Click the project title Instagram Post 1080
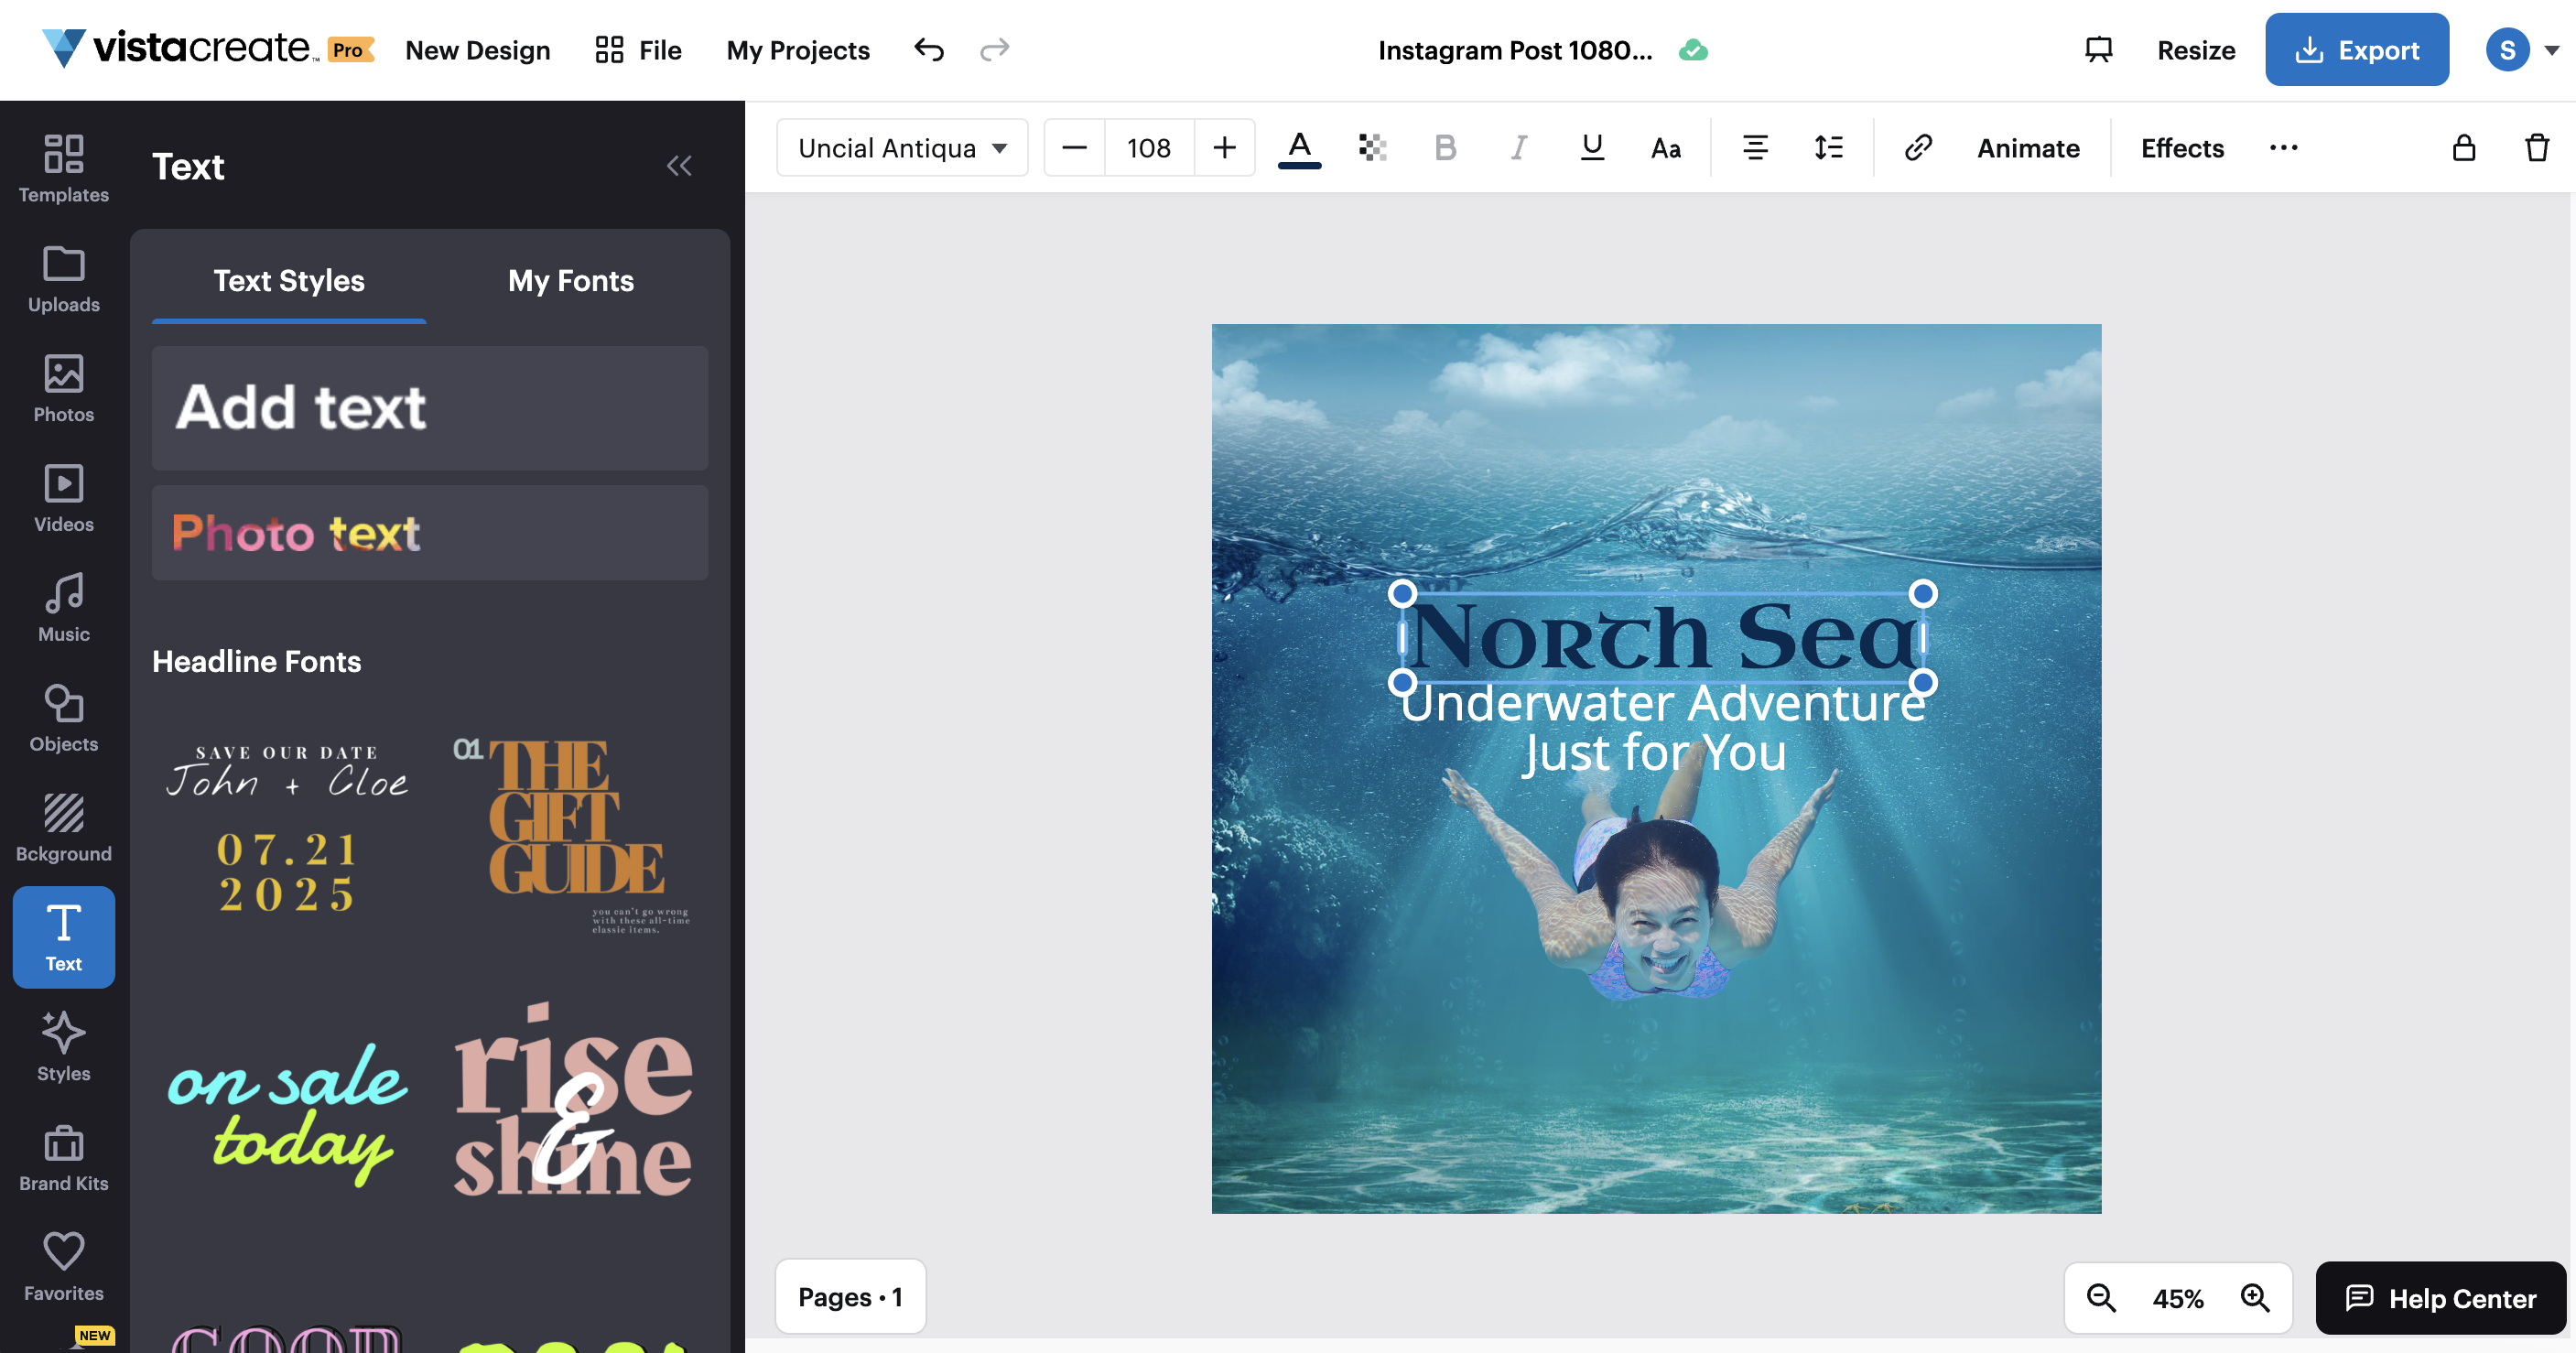Screen dimensions: 2576x1353 (x=1515, y=49)
